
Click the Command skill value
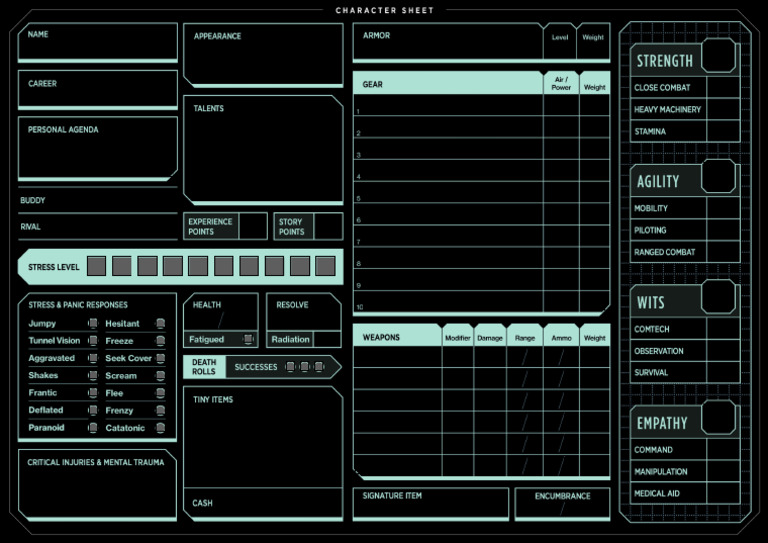(723, 449)
